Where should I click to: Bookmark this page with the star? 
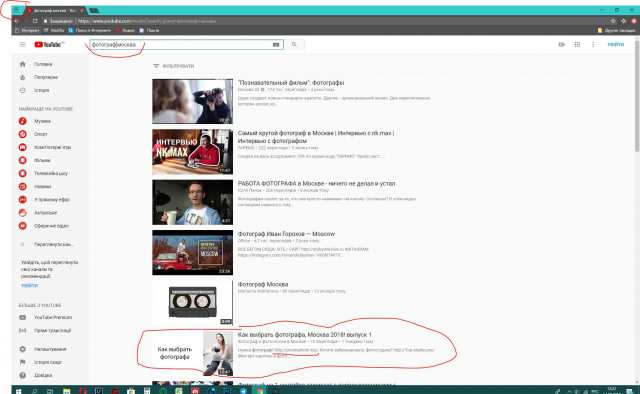613,21
